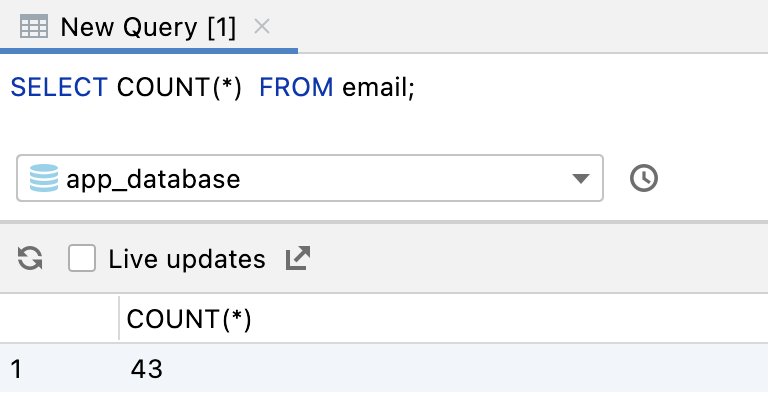Click the database stack icon beside app_database

point(44,180)
